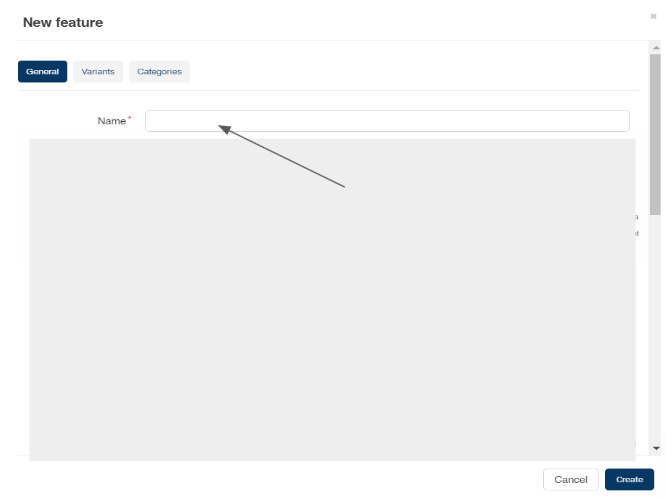Click the scrollbar track below the thumb
Screen dimensions: 667x500
[x=655, y=330]
